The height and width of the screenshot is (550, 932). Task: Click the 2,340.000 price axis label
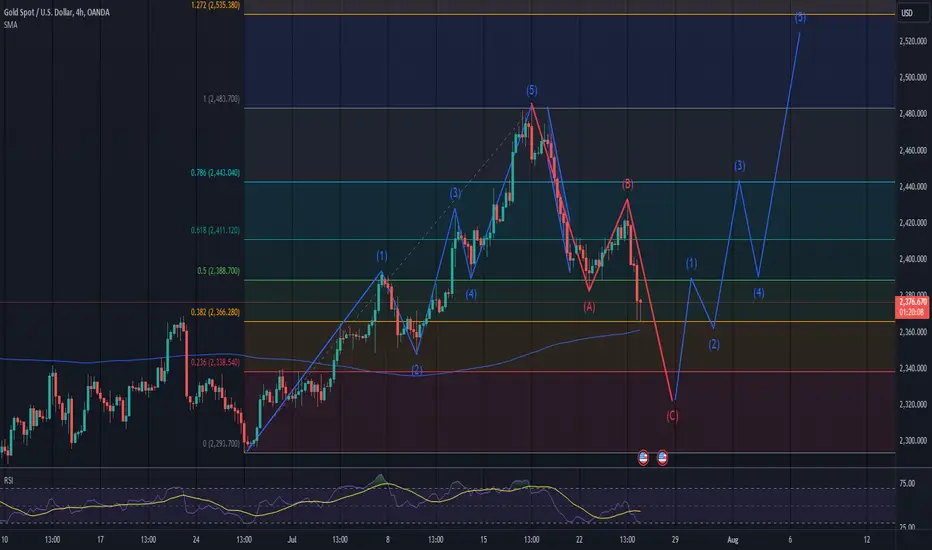(913, 369)
